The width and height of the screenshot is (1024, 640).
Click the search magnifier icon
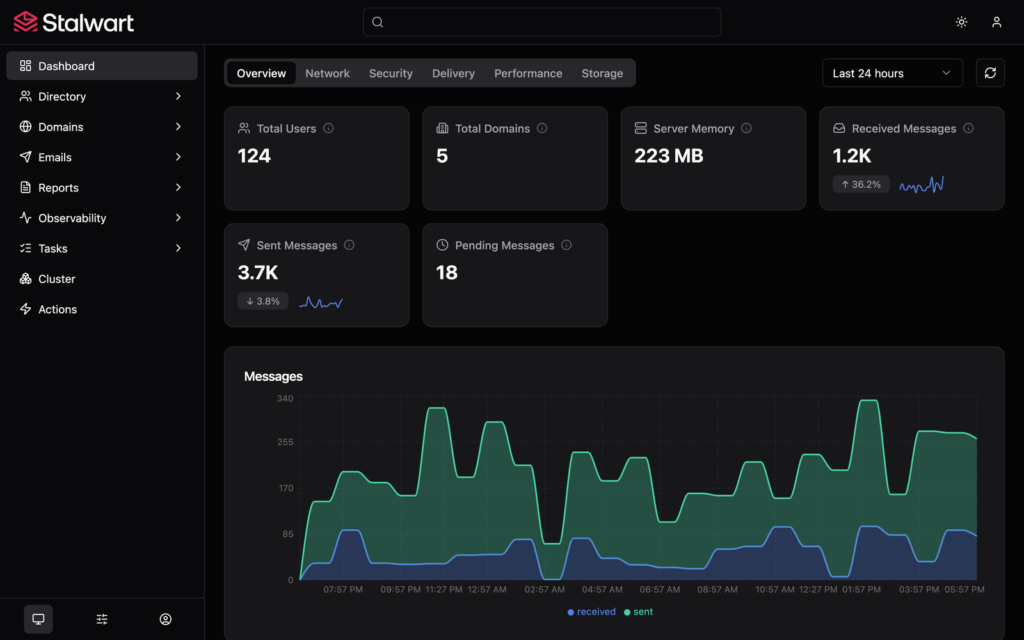click(377, 22)
